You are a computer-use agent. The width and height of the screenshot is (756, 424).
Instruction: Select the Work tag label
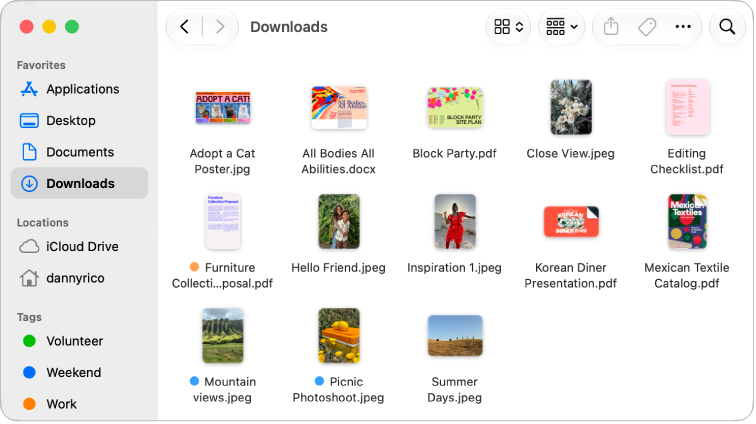[x=61, y=404]
